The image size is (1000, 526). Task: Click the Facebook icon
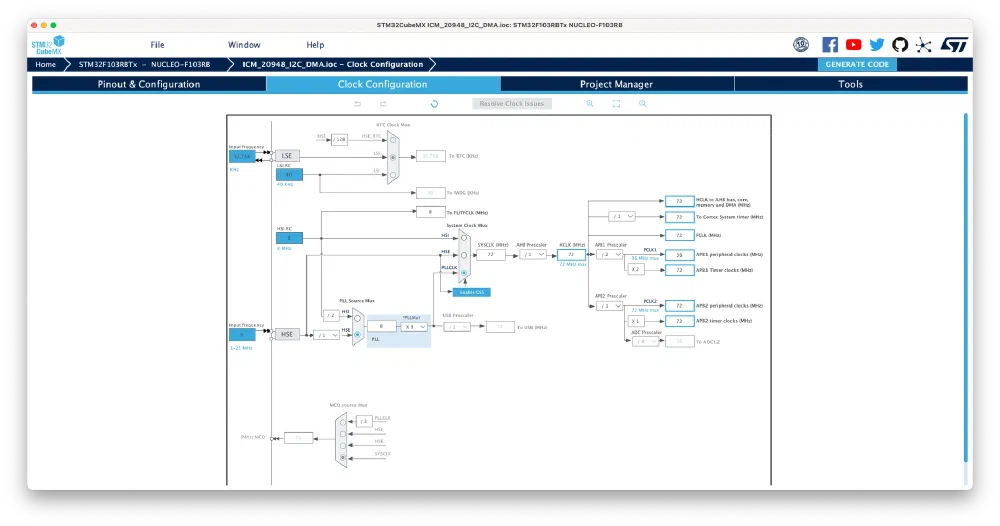(x=830, y=45)
